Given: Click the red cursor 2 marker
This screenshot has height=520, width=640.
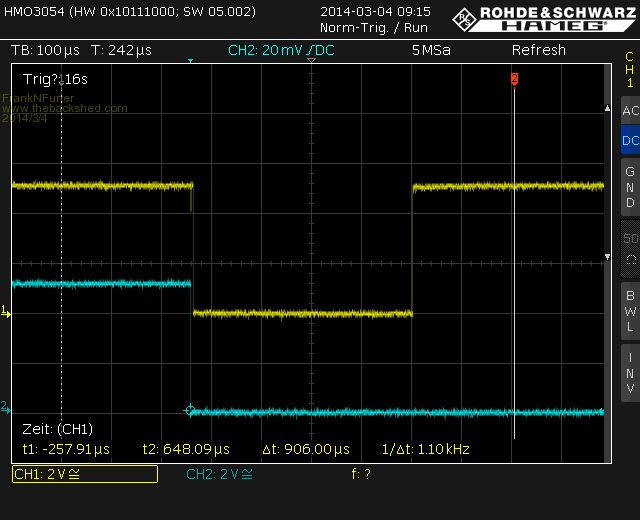Looking at the screenshot, I should [514, 78].
